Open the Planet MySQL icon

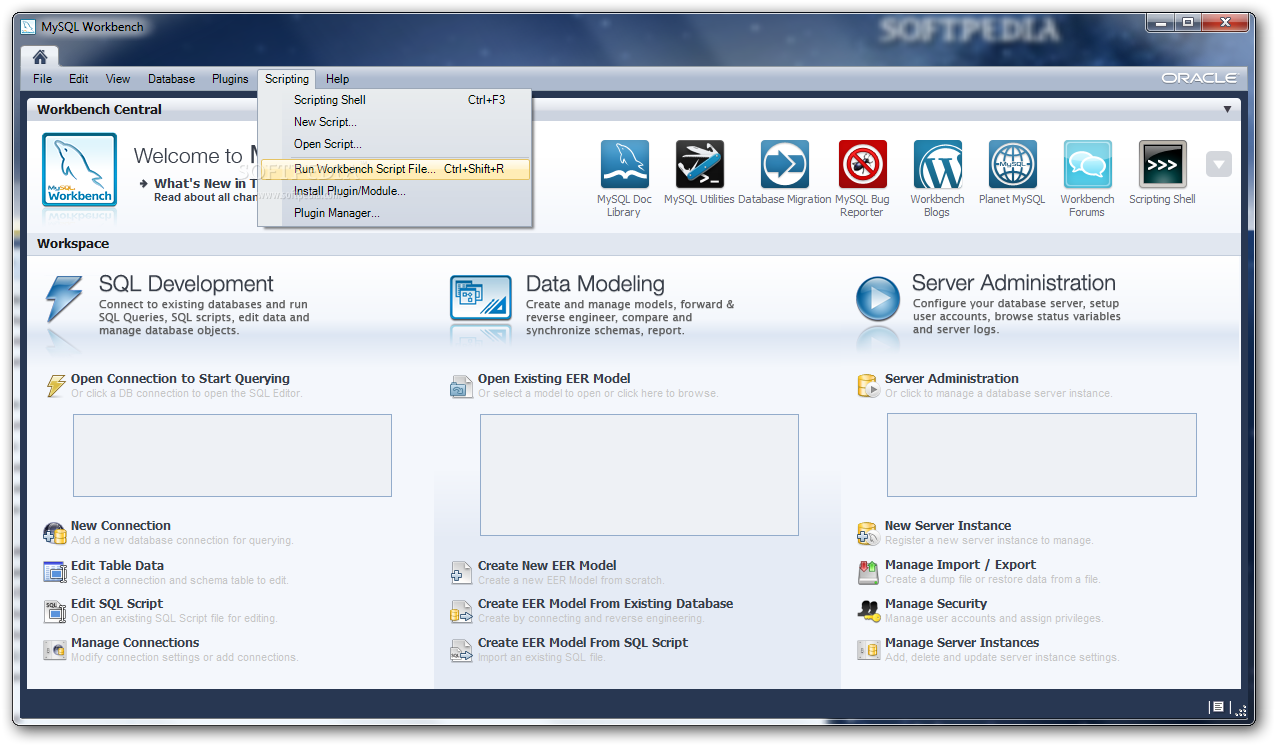[1012, 164]
